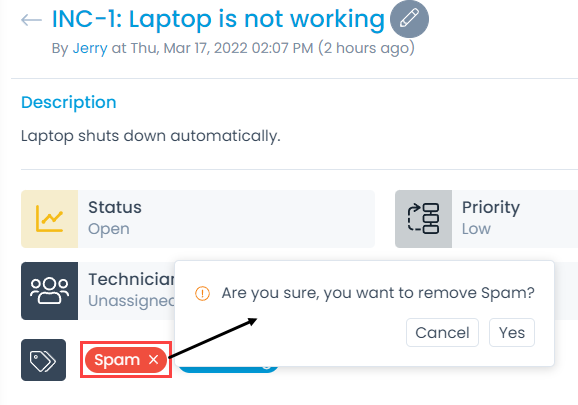Go back using the left arrow icon
Screen dimensions: 578x405
click(31, 20)
